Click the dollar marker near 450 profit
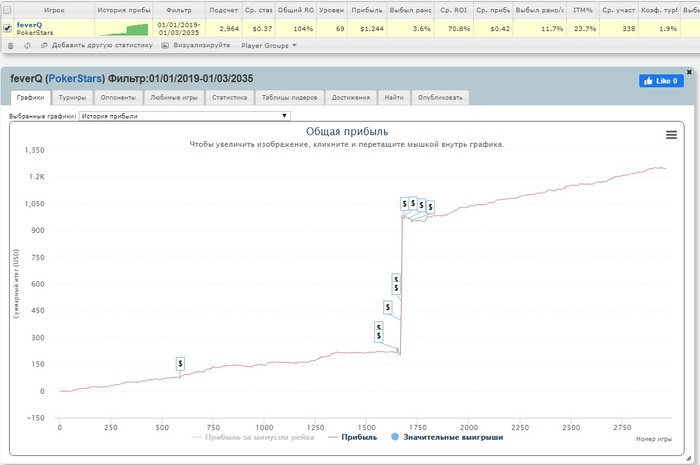 point(388,307)
